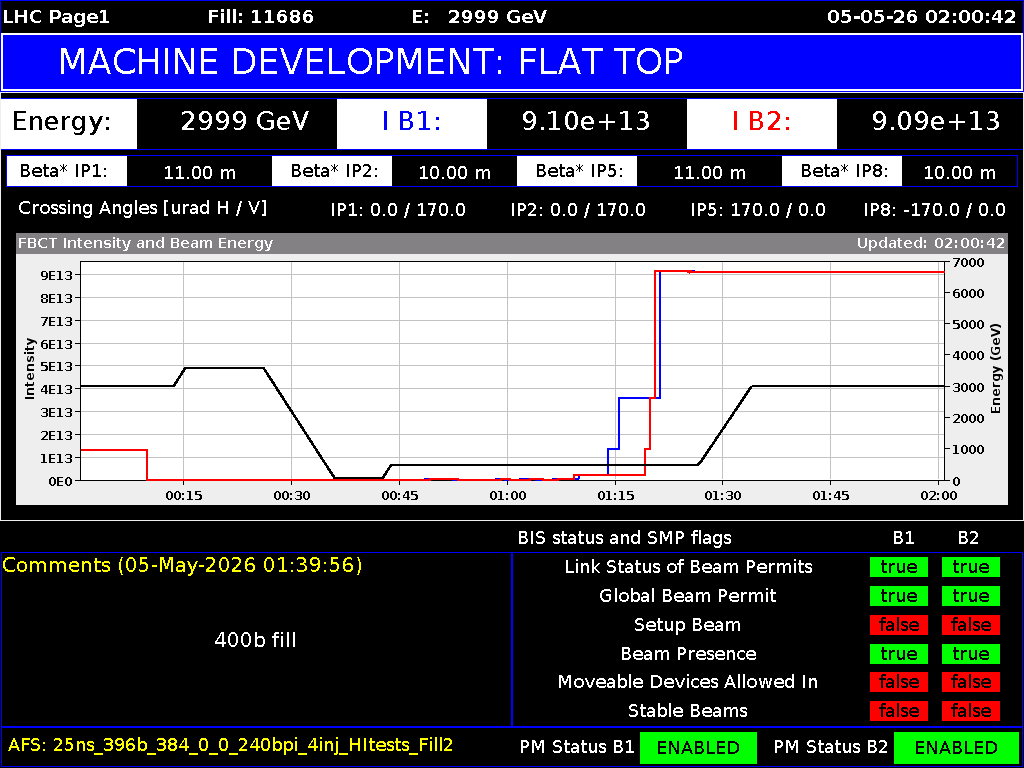This screenshot has width=1024, height=768.
Task: Click B2 'false' flag for Moveable Devices
Action: [x=970, y=682]
